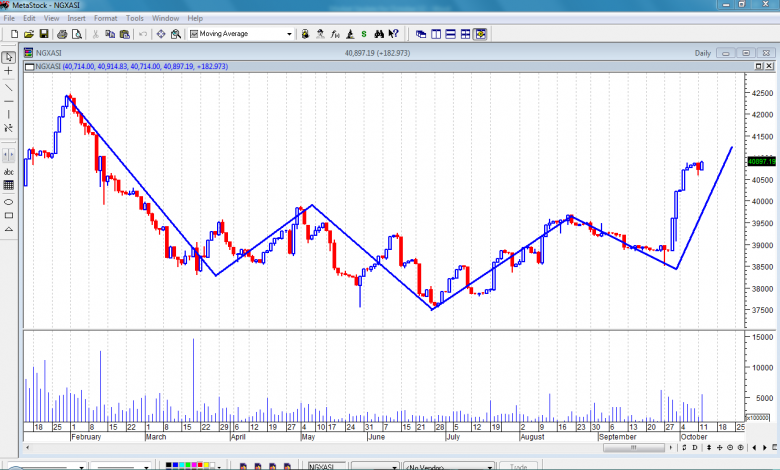Open a file with the folder icon
The height and width of the screenshot is (470, 780).
click(29, 34)
